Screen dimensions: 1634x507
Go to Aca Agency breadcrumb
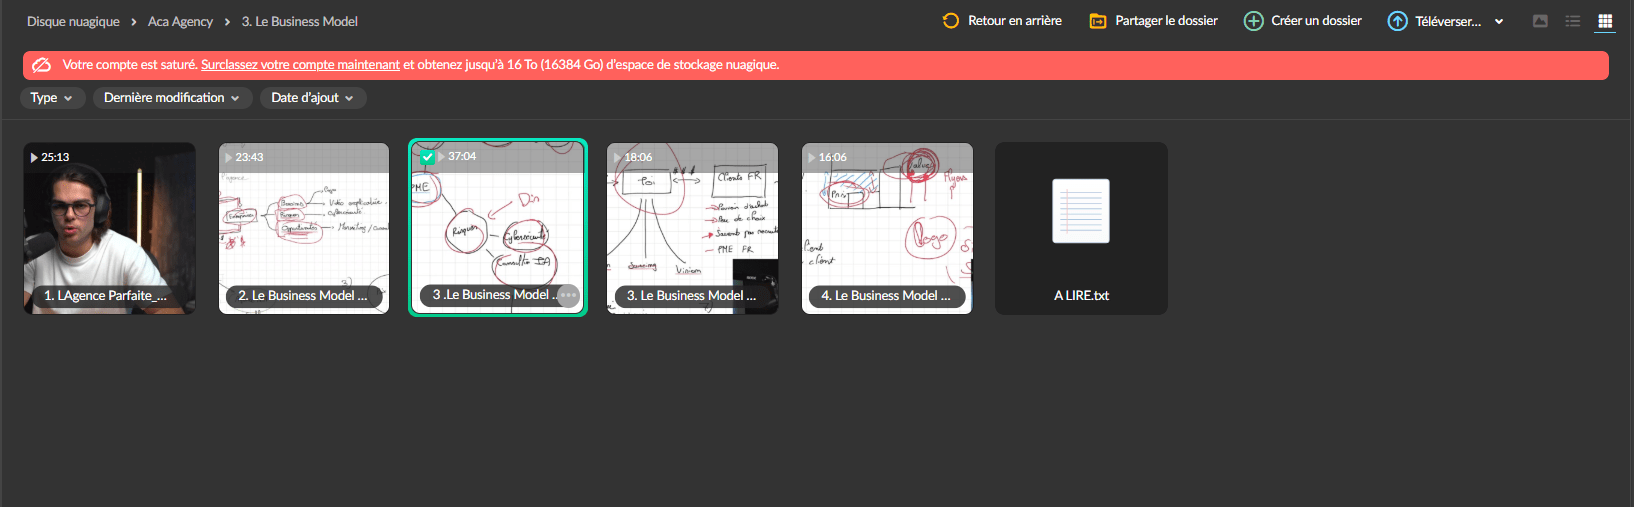pos(180,21)
